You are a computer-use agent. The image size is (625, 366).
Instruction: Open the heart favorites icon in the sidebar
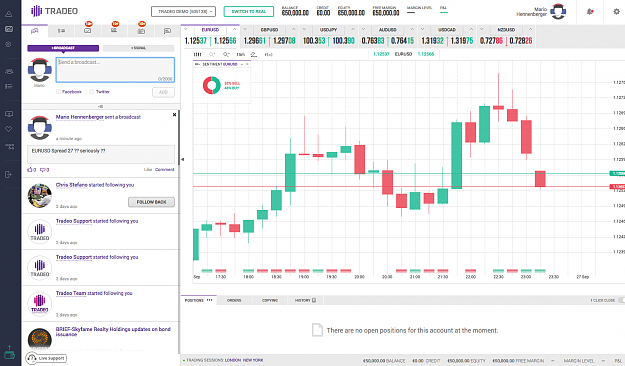(9, 129)
